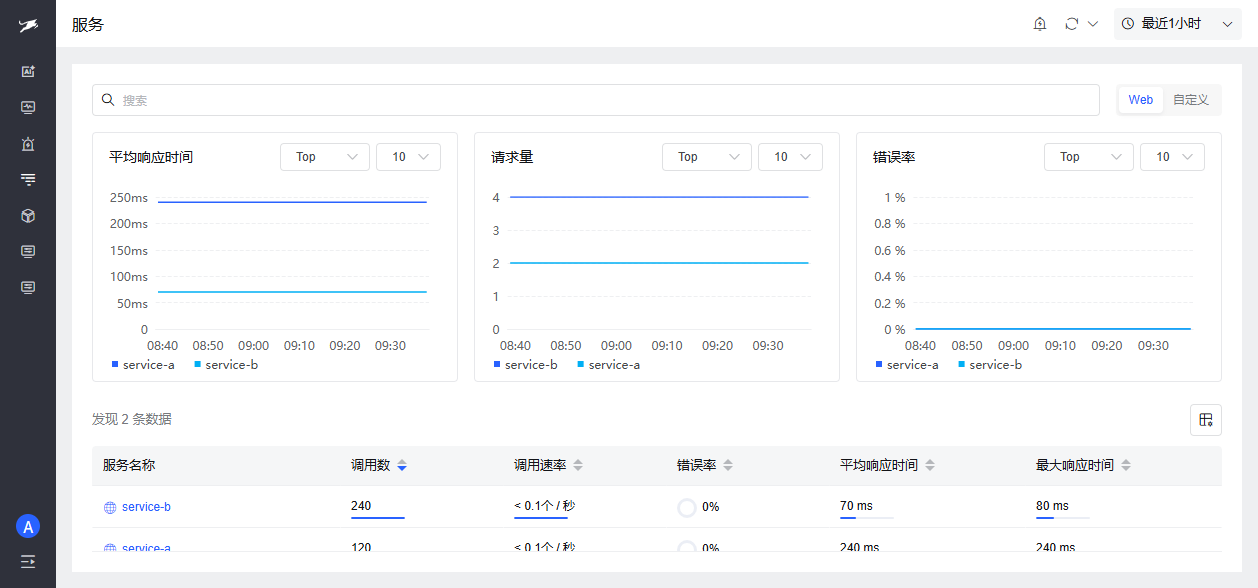Click the search box

pyautogui.click(x=596, y=100)
